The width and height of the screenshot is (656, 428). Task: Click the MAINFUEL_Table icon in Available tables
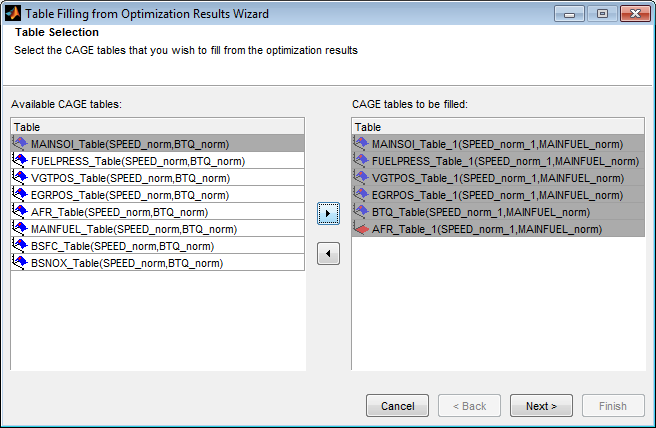pyautogui.click(x=20, y=228)
